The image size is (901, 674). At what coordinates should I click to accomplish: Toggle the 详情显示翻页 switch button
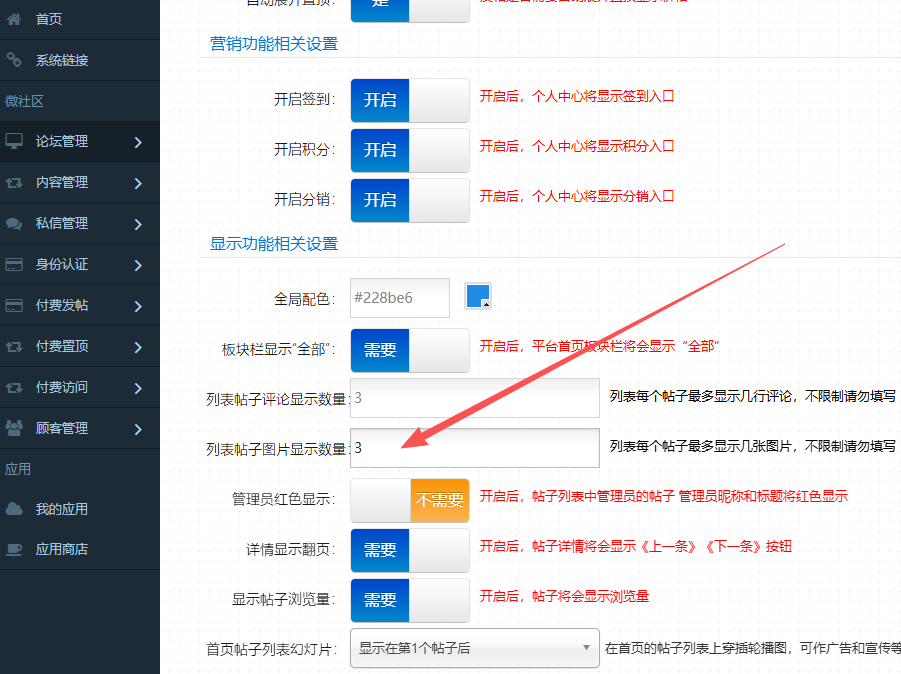[409, 550]
